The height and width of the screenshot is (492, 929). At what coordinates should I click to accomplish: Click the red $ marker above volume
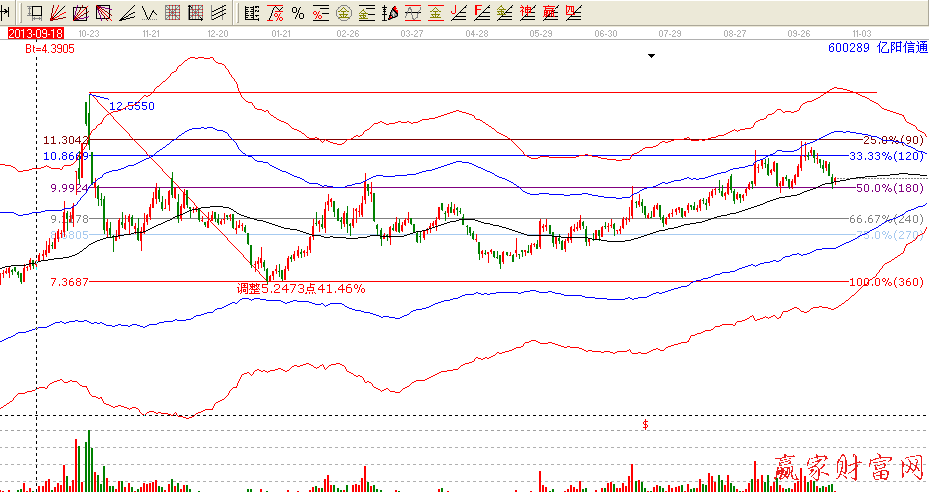coord(645,425)
